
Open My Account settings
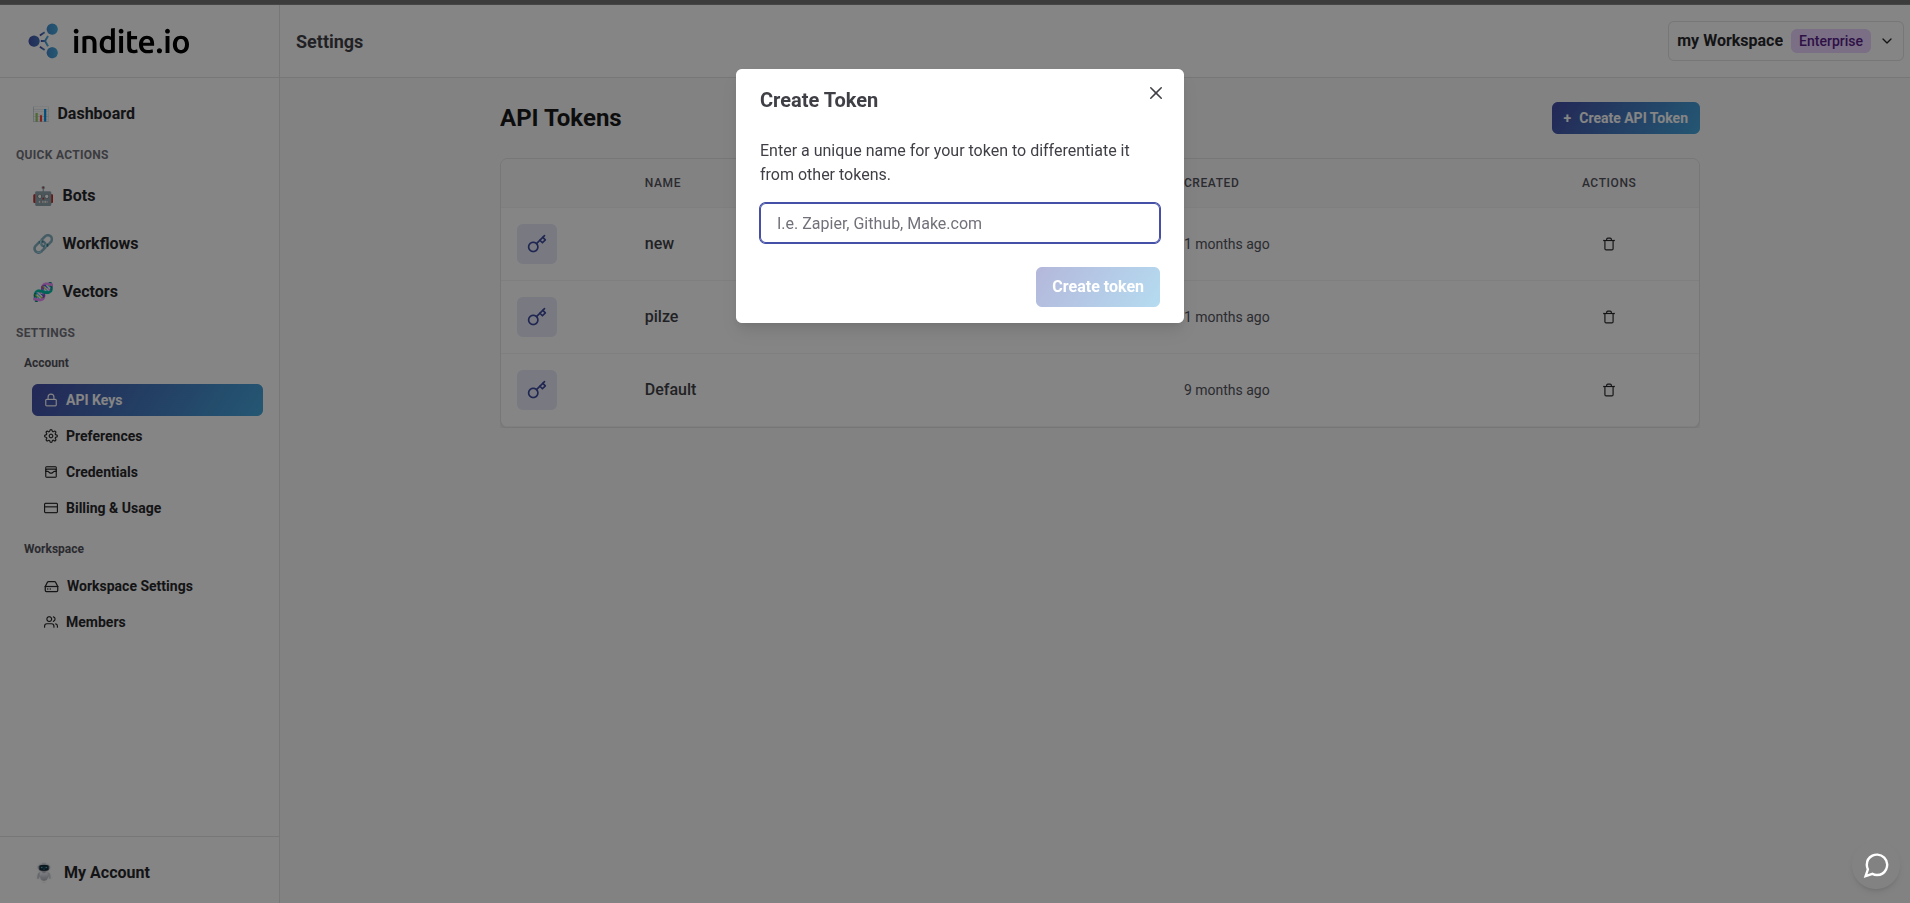[105, 871]
